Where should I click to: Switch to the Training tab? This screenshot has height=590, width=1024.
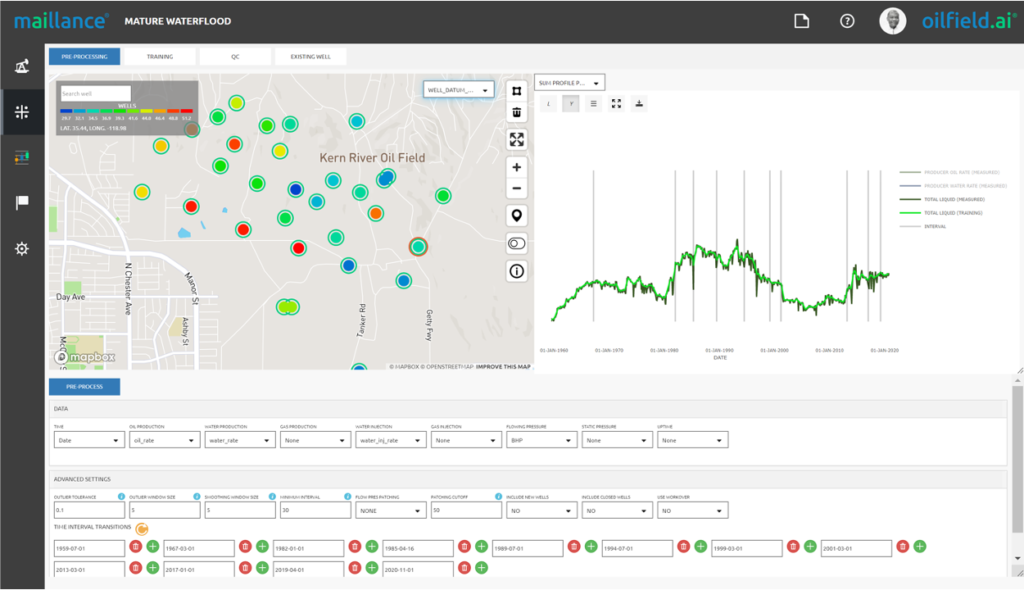160,57
